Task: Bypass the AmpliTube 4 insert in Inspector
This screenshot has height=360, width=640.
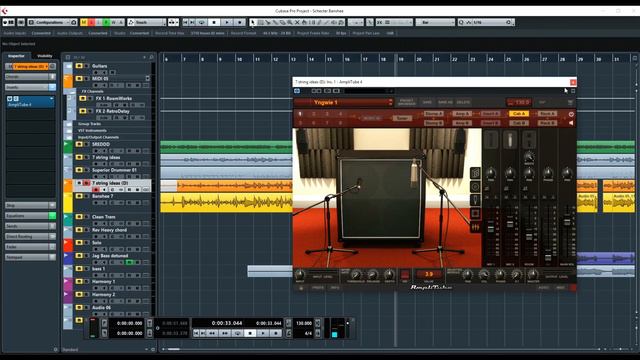Action: point(10,99)
